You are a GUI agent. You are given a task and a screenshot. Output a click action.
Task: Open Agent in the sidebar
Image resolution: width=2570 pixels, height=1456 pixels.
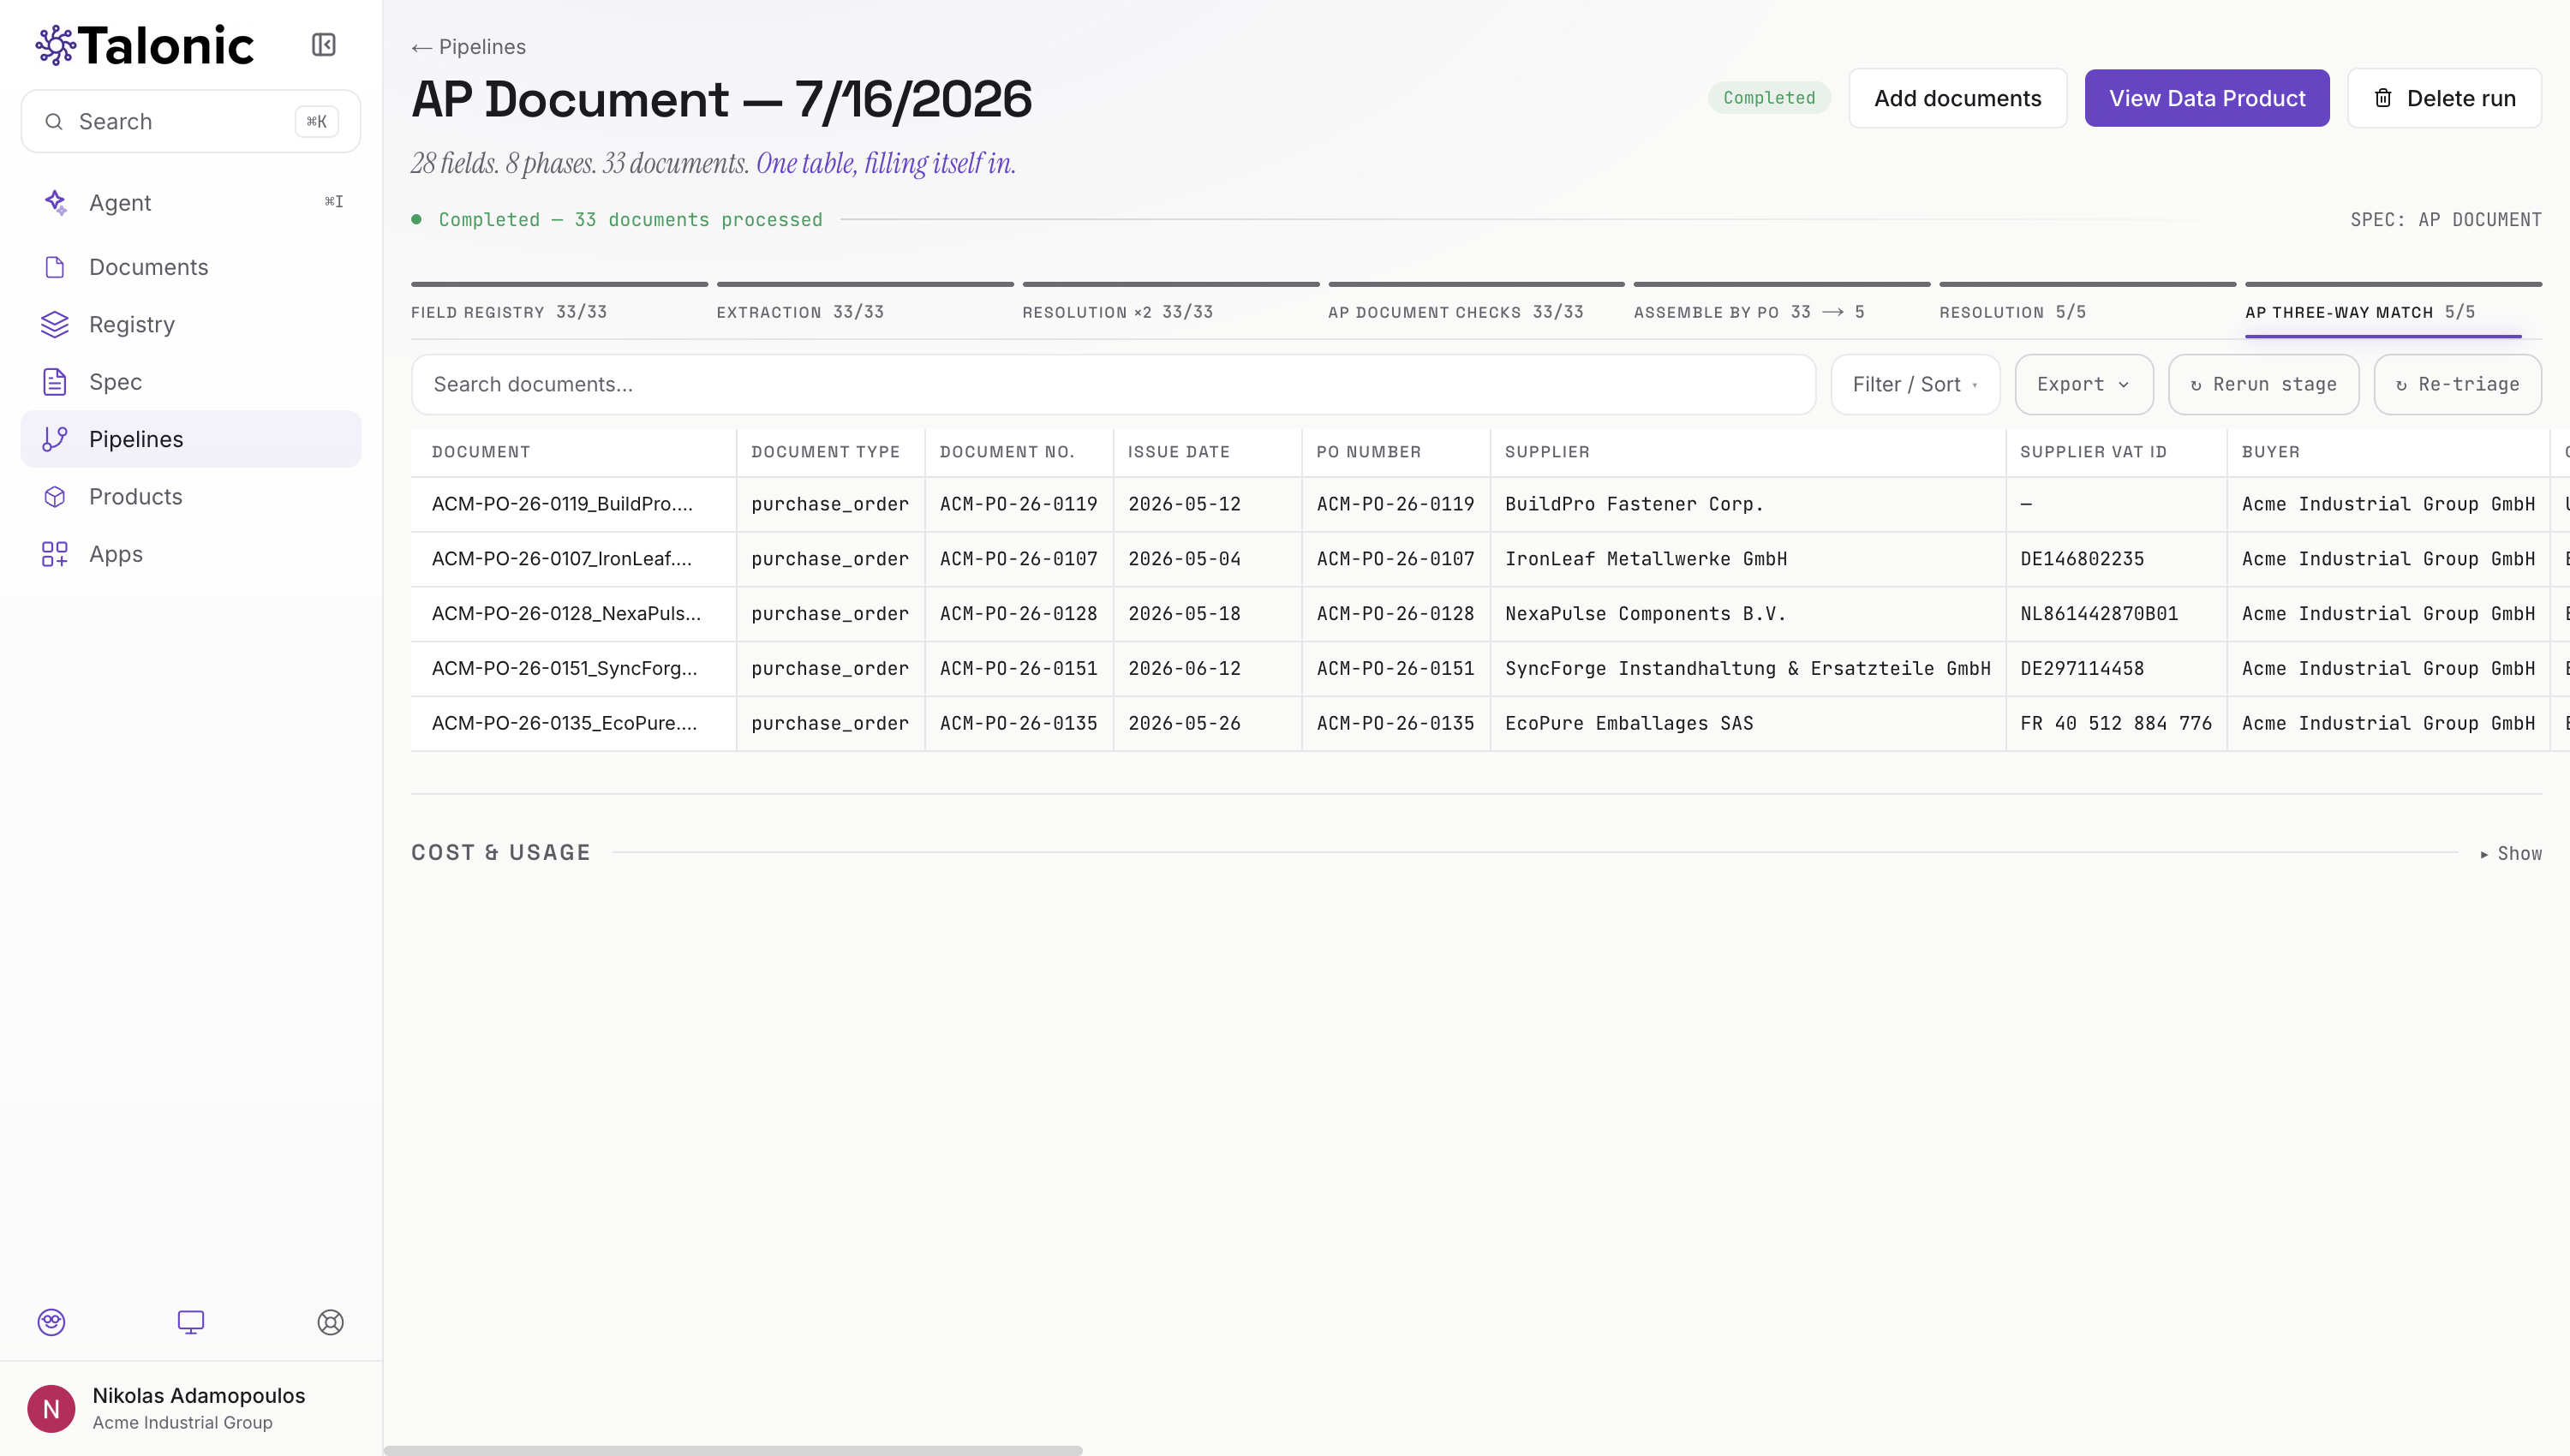(x=191, y=202)
